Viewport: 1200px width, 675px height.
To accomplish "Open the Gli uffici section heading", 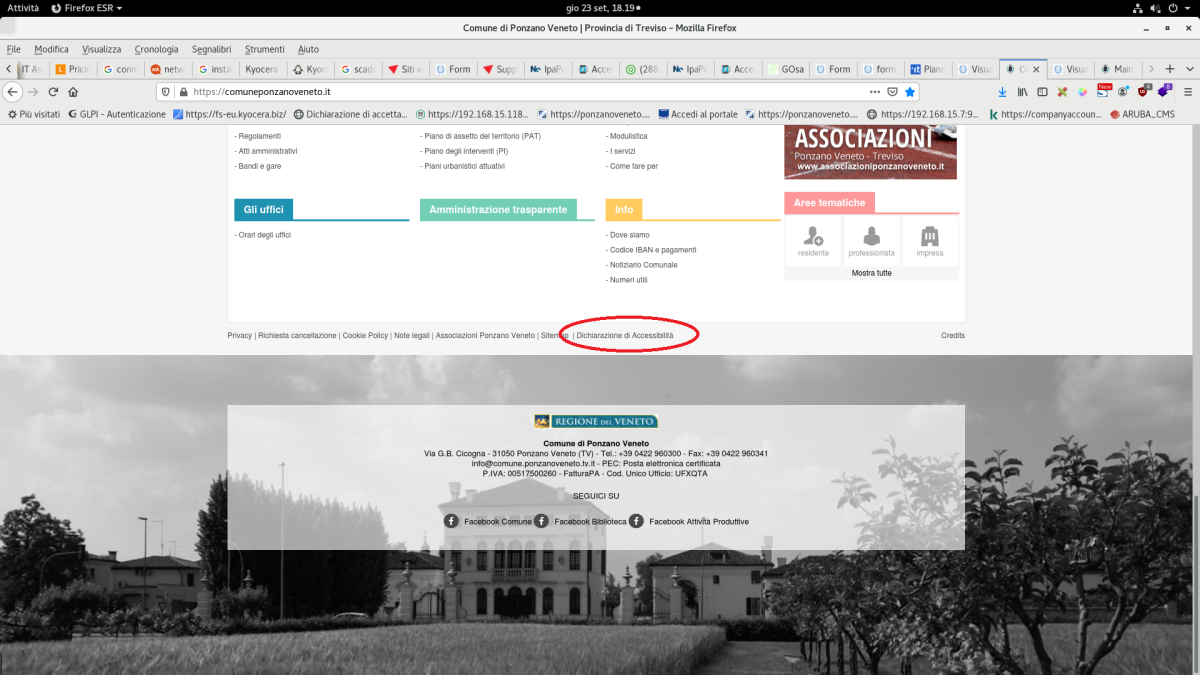I will 263,210.
